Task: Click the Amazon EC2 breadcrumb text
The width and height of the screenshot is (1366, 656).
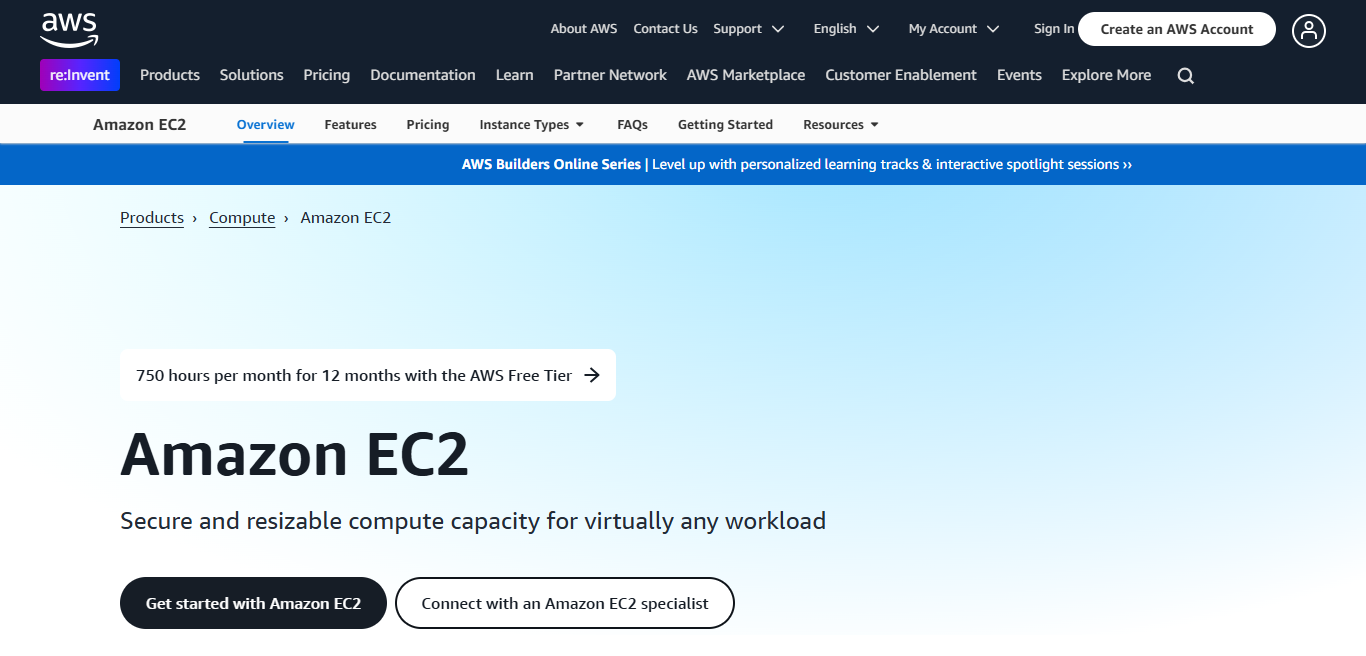Action: point(346,218)
